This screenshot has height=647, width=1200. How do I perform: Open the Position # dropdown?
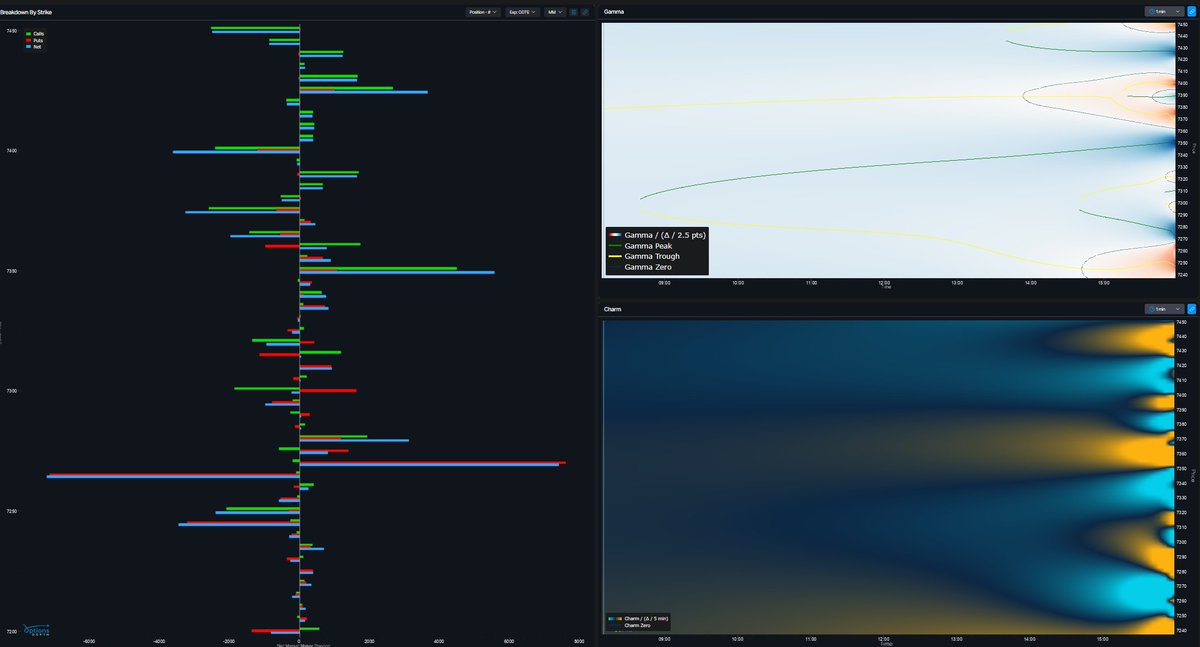(483, 12)
